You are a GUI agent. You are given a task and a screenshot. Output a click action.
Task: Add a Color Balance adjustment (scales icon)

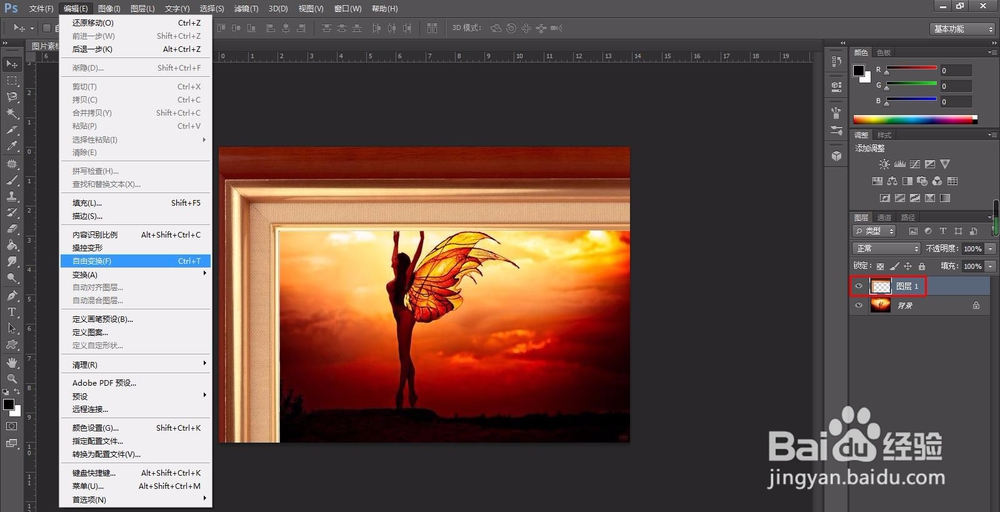point(892,181)
